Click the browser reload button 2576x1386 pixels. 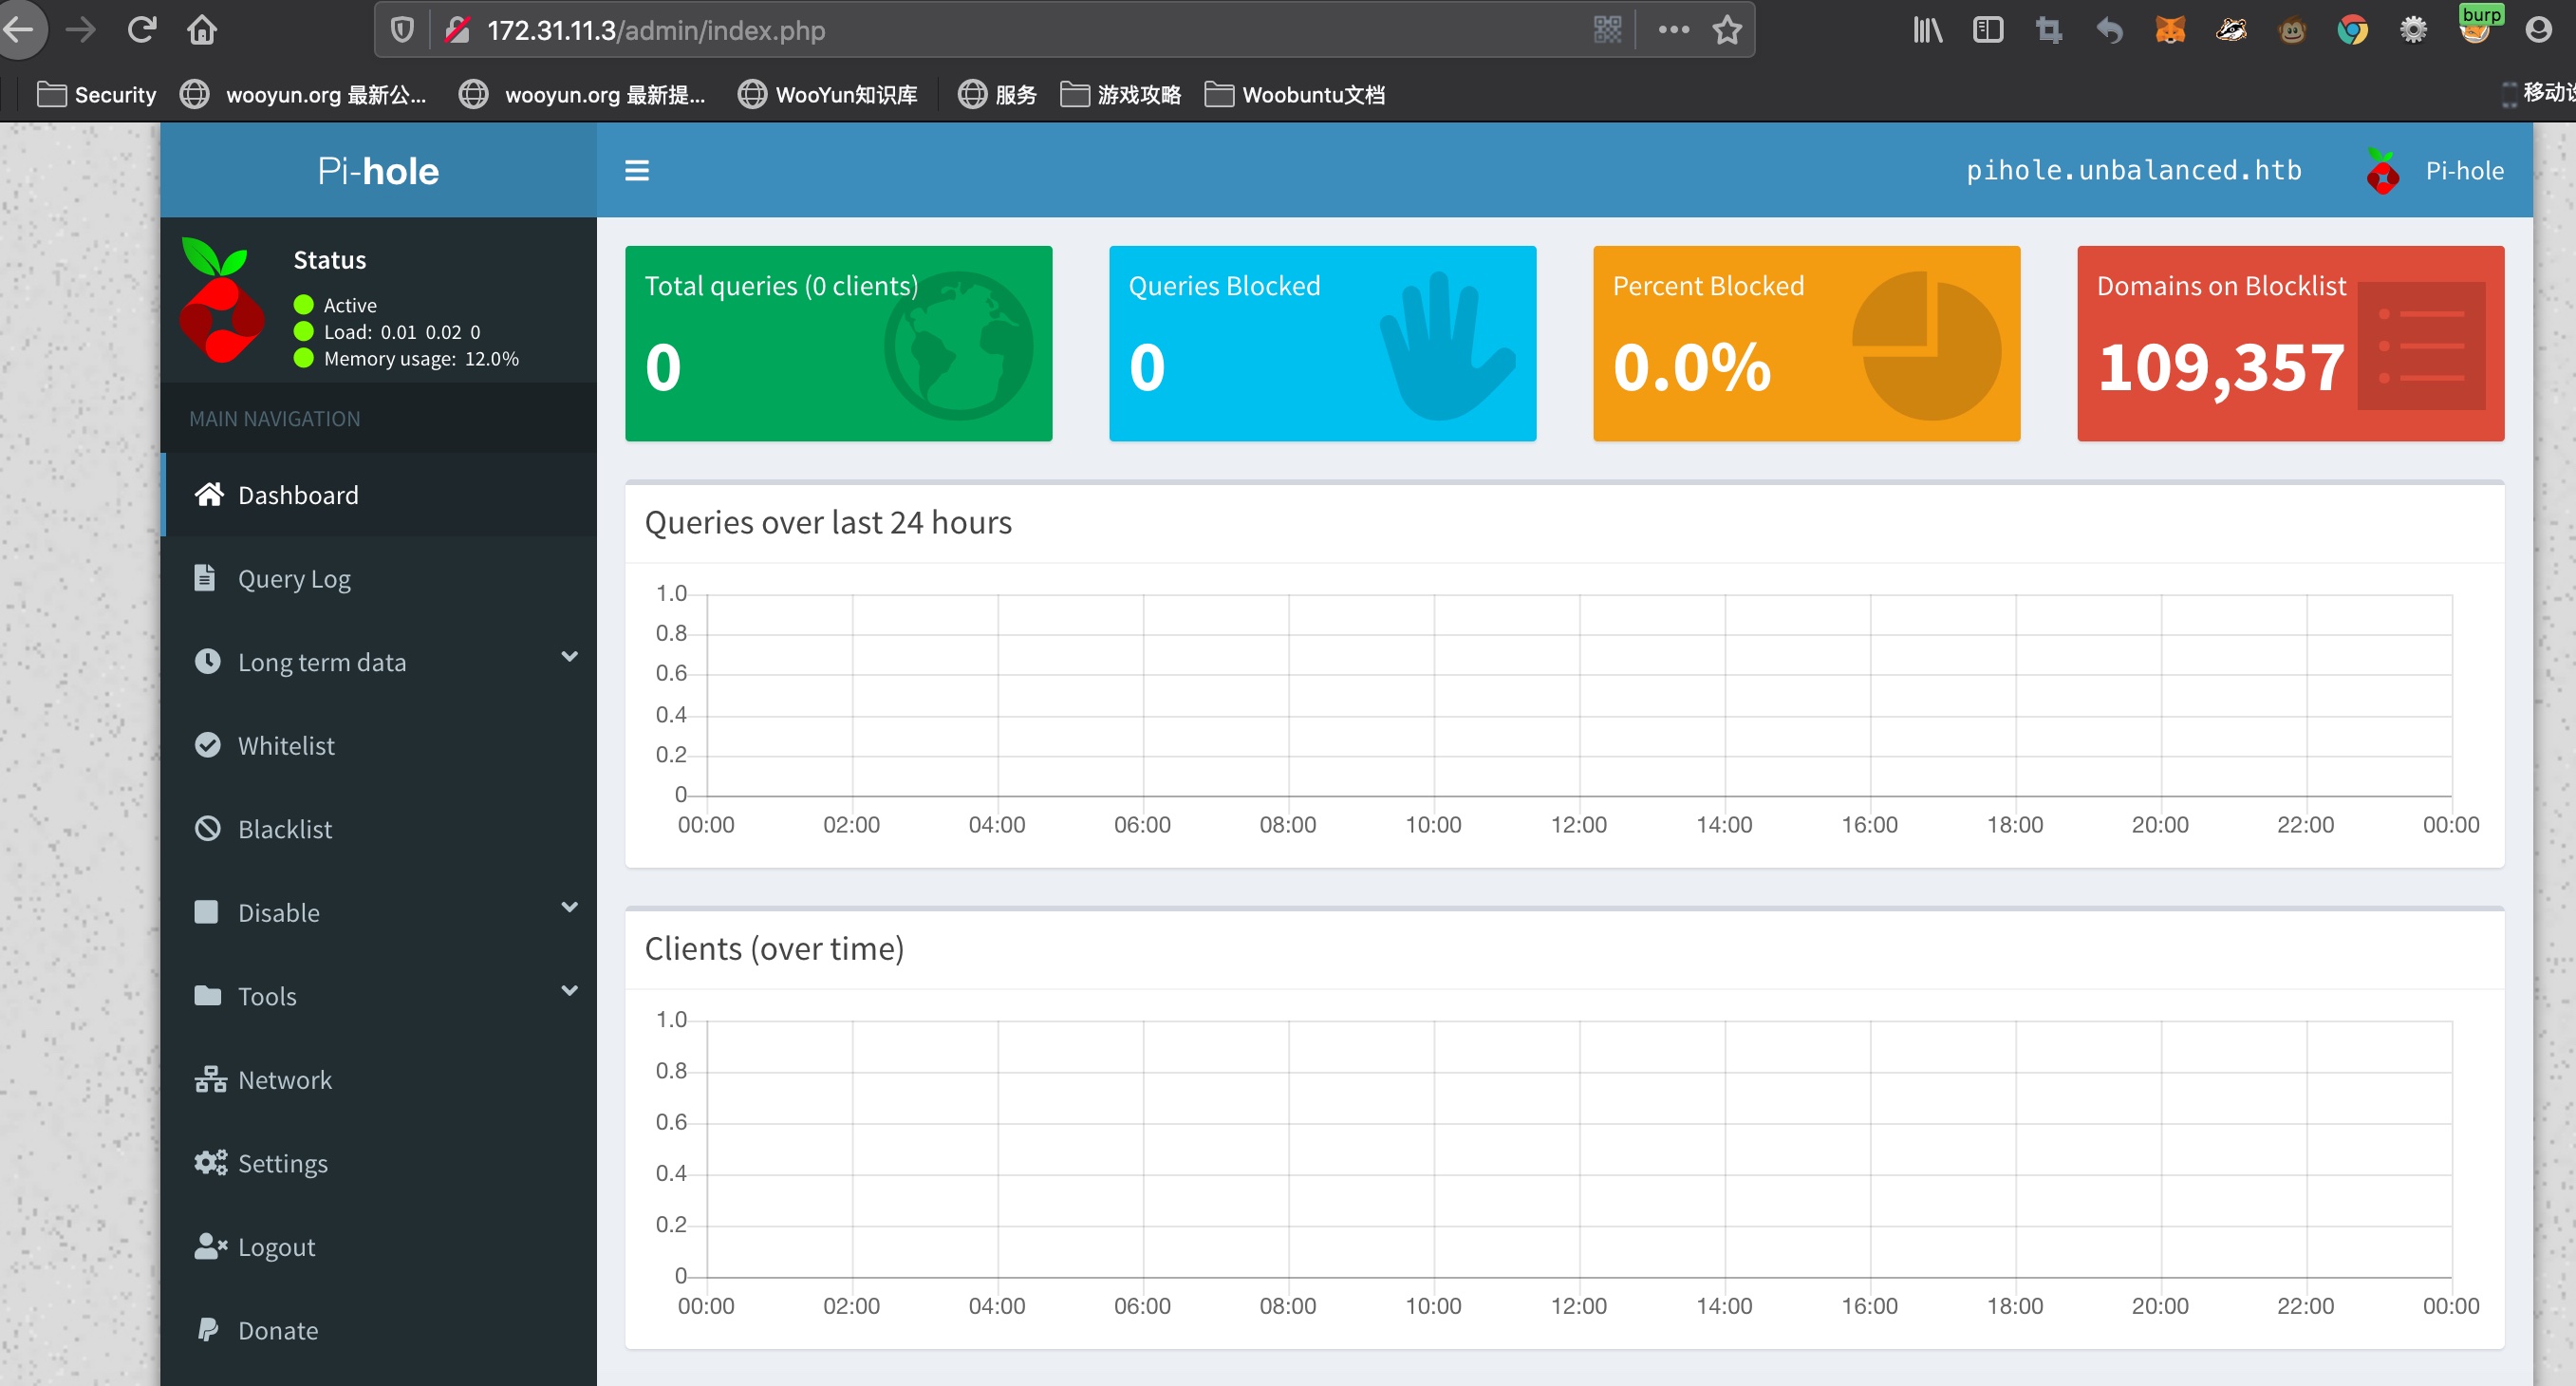142,30
